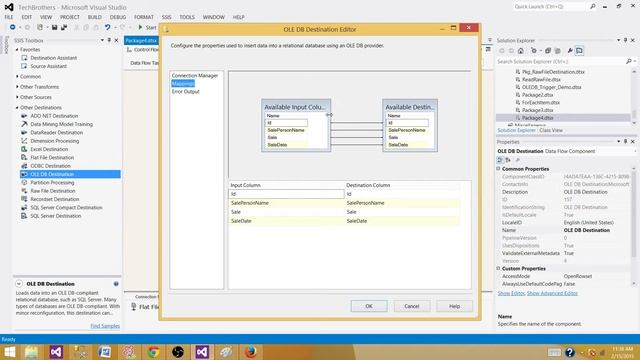
Task: Collapse the OLE DB Destination description pane chevron
Action: (x=19, y=284)
